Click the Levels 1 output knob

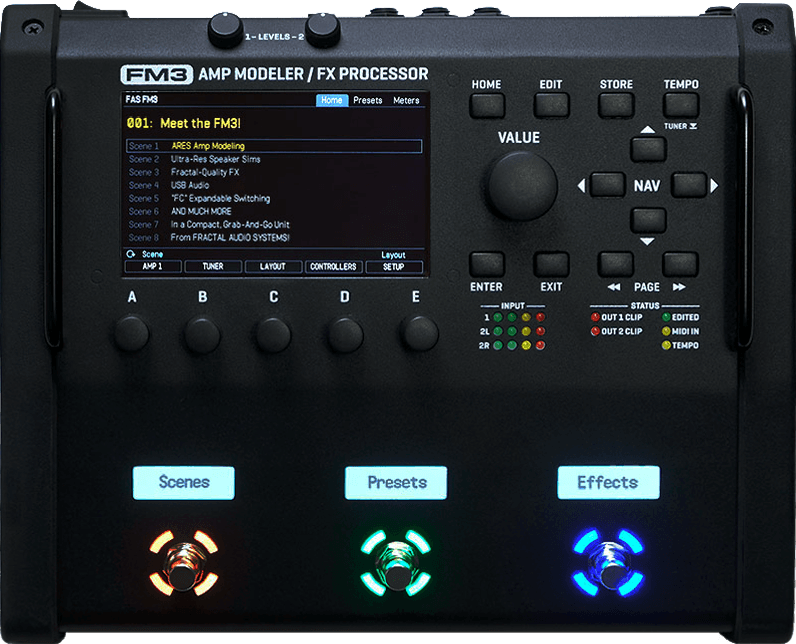coord(225,30)
